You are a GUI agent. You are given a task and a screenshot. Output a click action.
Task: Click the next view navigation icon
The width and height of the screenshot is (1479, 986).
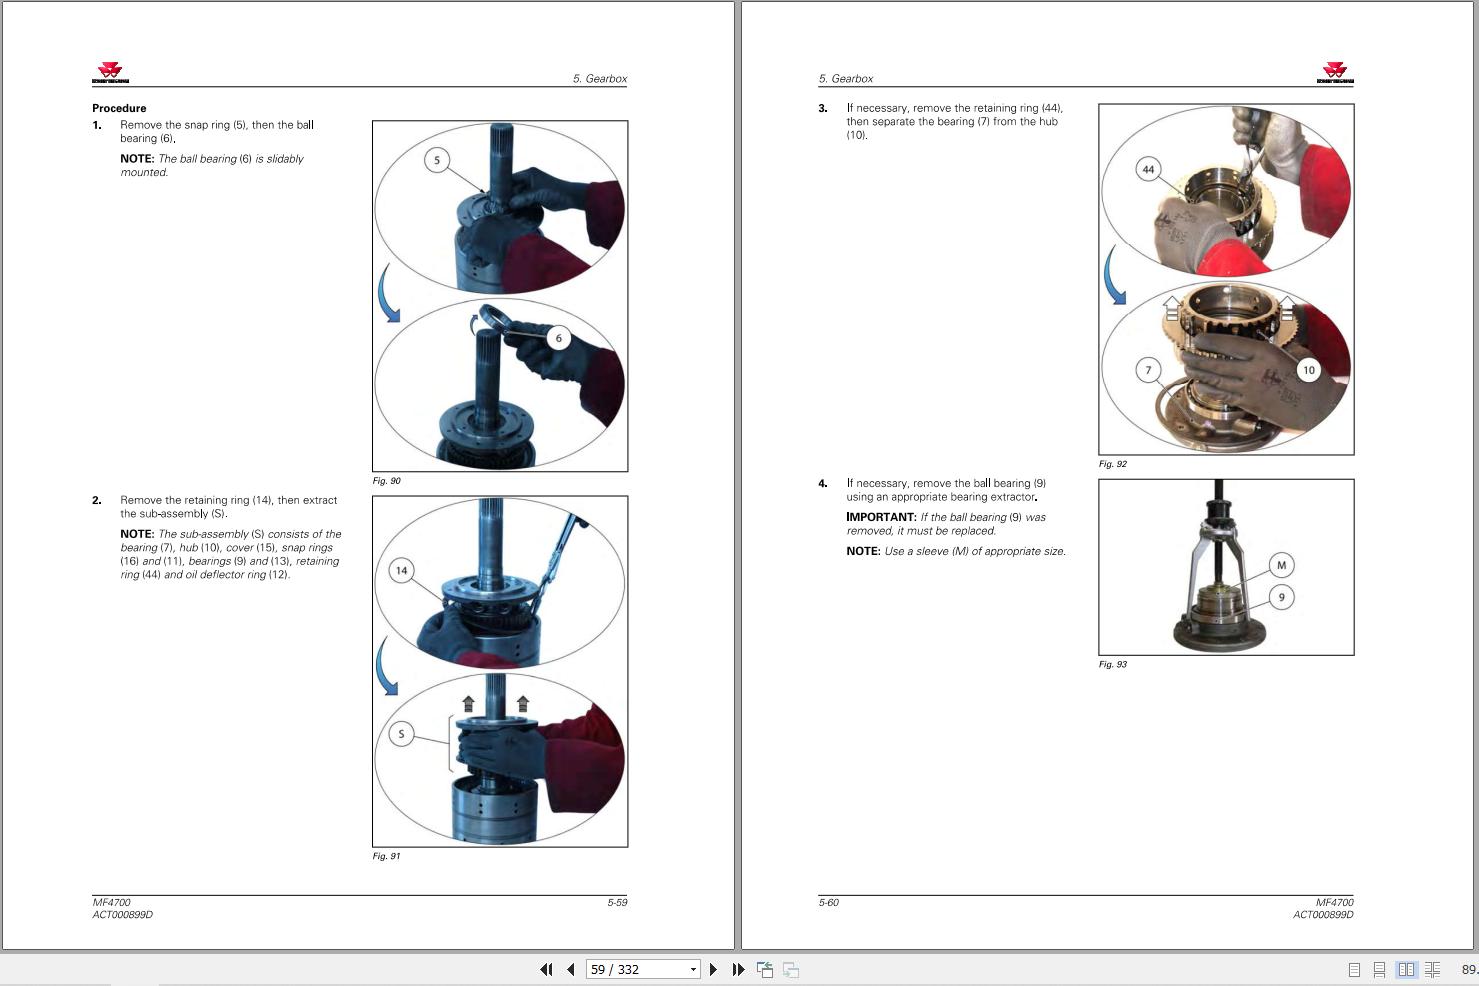[790, 969]
